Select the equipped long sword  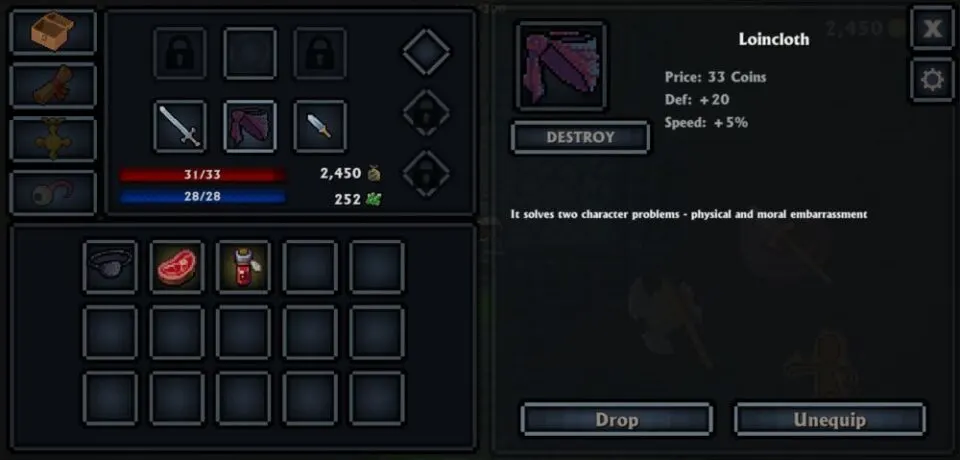[x=180, y=126]
